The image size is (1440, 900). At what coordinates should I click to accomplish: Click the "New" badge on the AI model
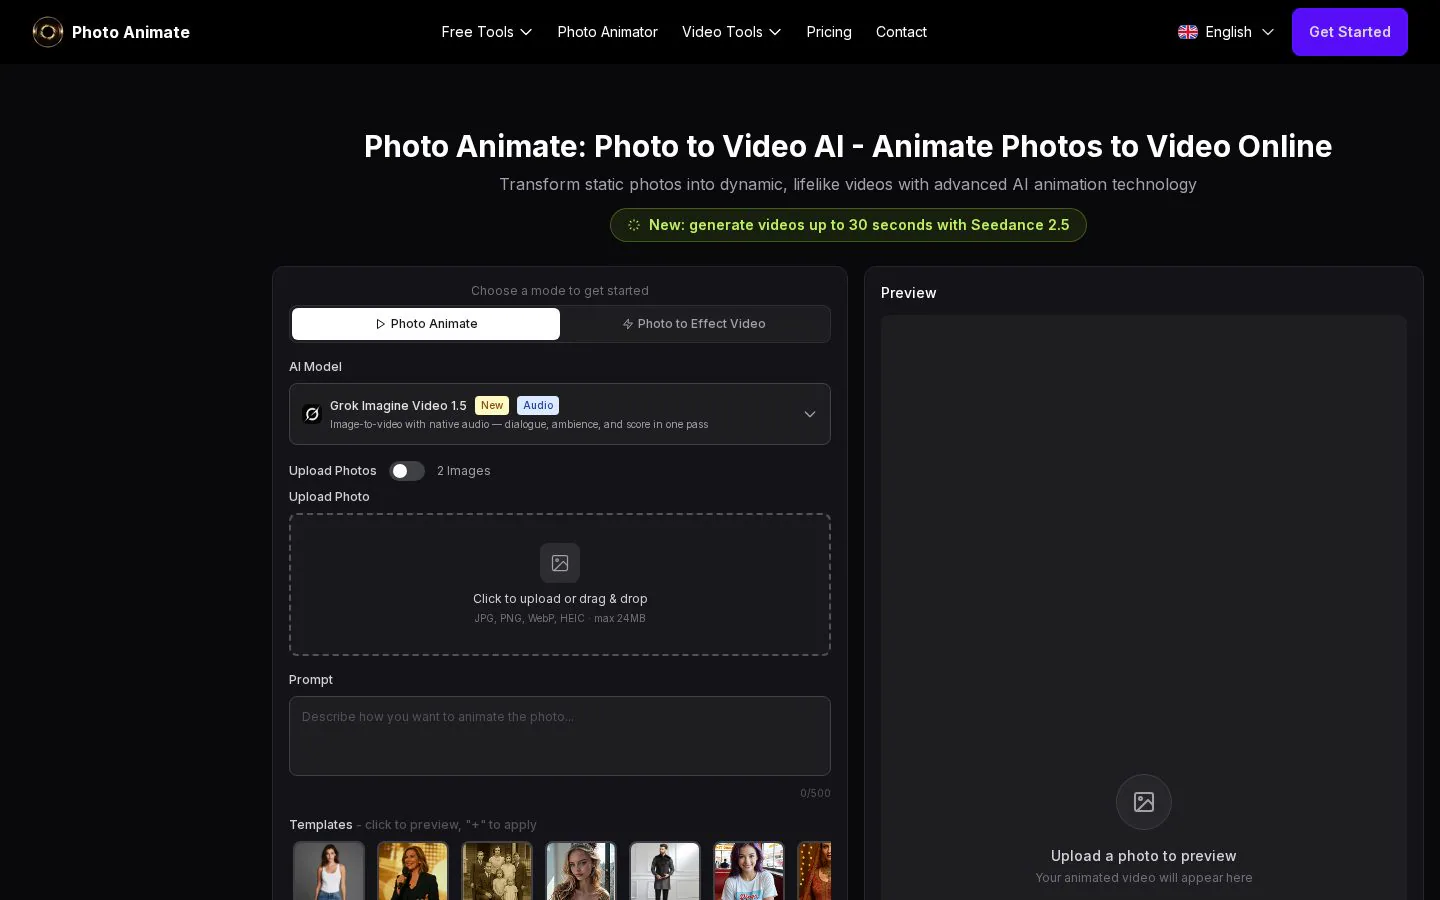[492, 405]
